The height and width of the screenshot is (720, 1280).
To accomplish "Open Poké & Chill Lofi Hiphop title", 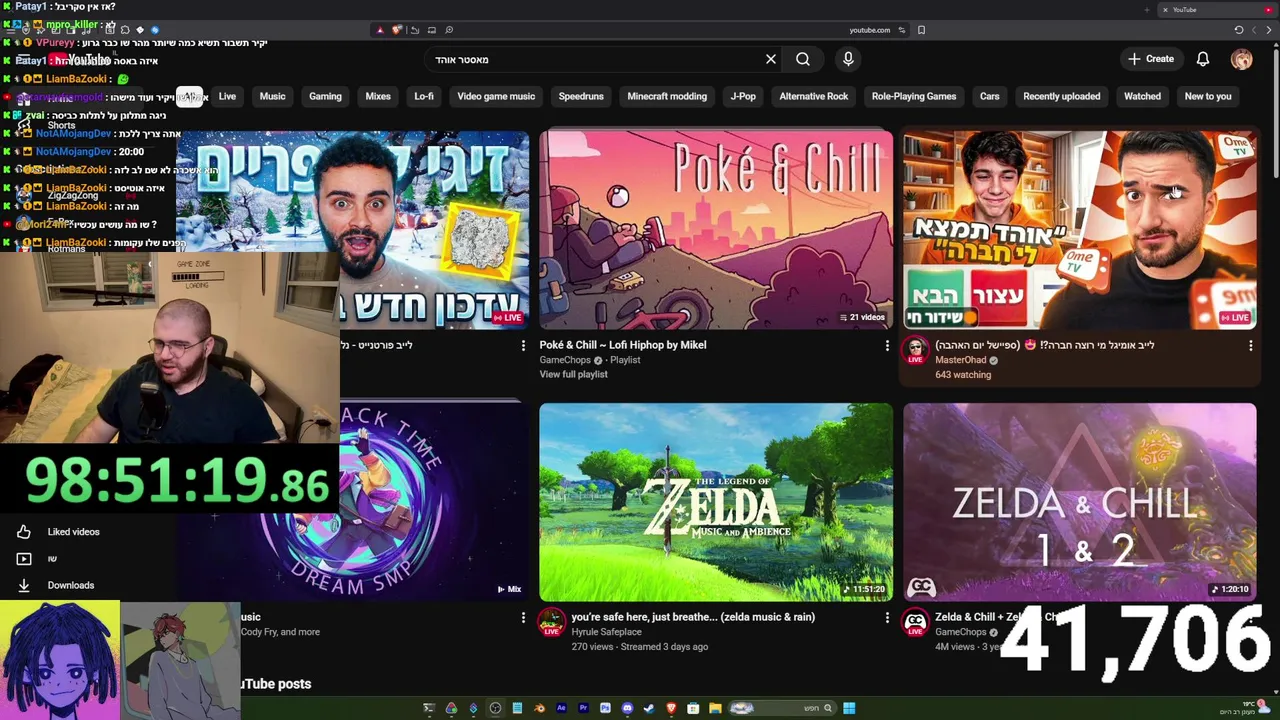I will coord(623,345).
